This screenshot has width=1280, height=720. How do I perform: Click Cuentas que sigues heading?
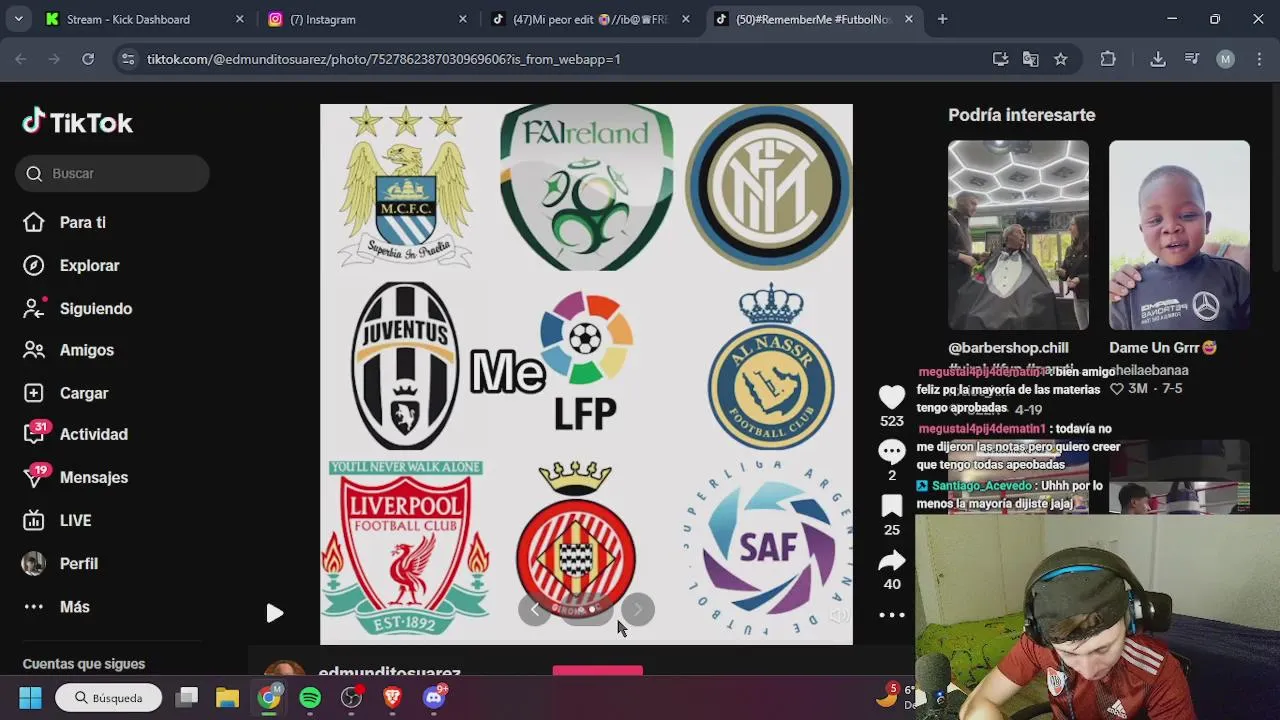click(x=84, y=663)
